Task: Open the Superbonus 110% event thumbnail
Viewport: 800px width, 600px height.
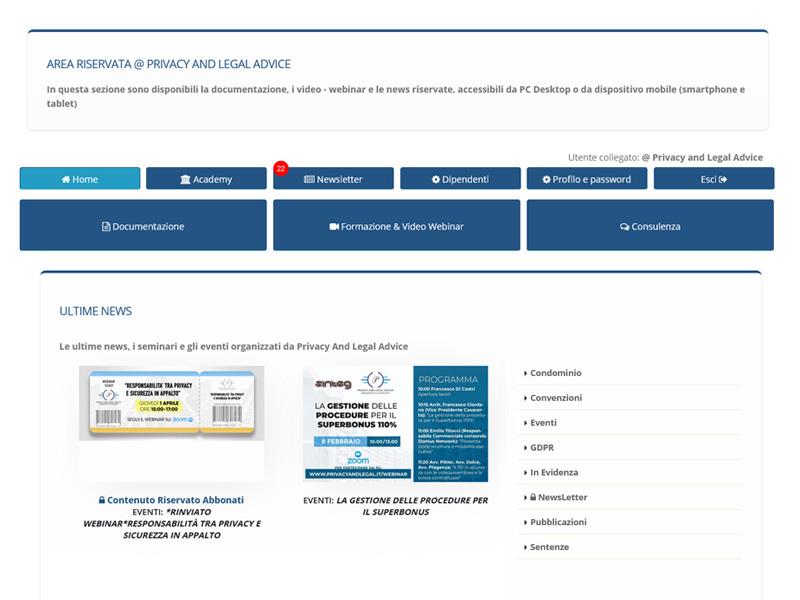Action: (x=395, y=424)
